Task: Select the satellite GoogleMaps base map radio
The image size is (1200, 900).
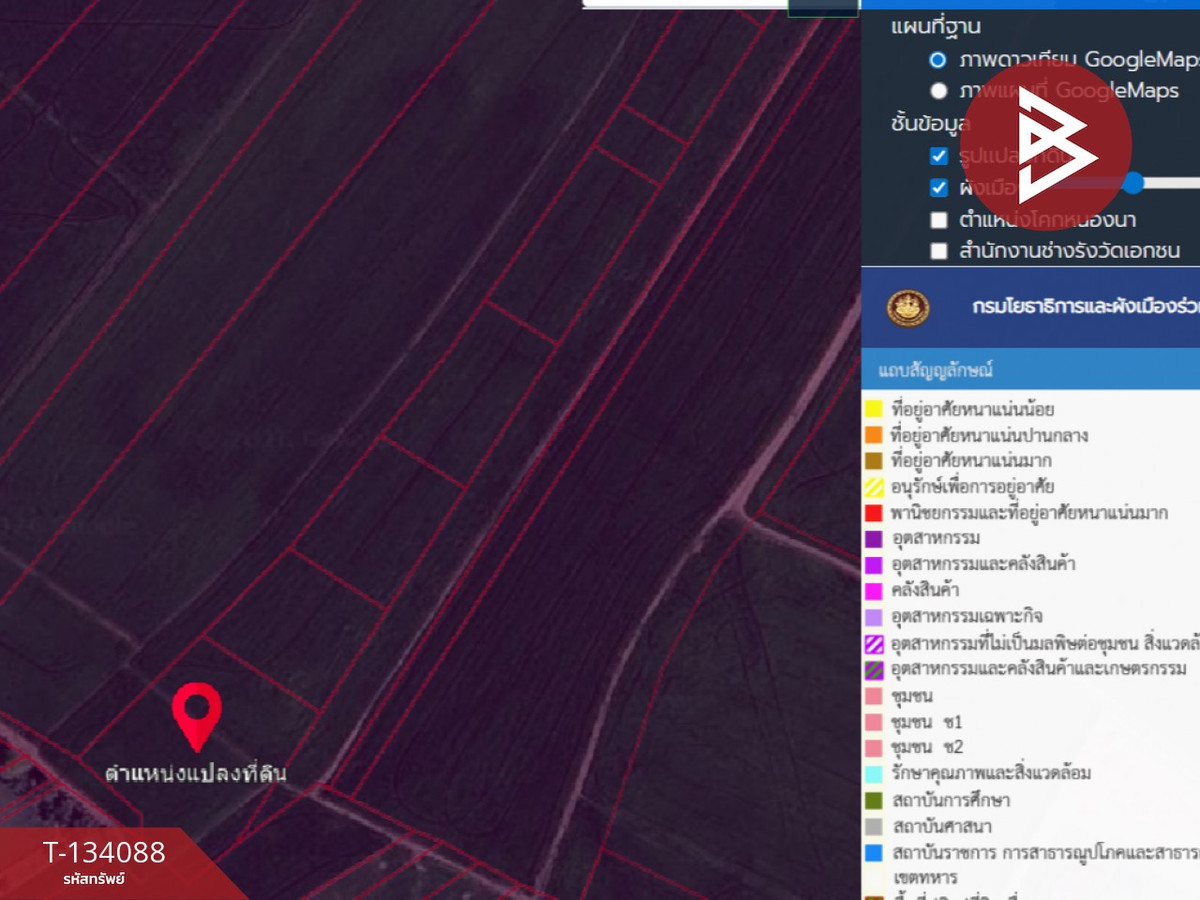Action: click(x=938, y=59)
